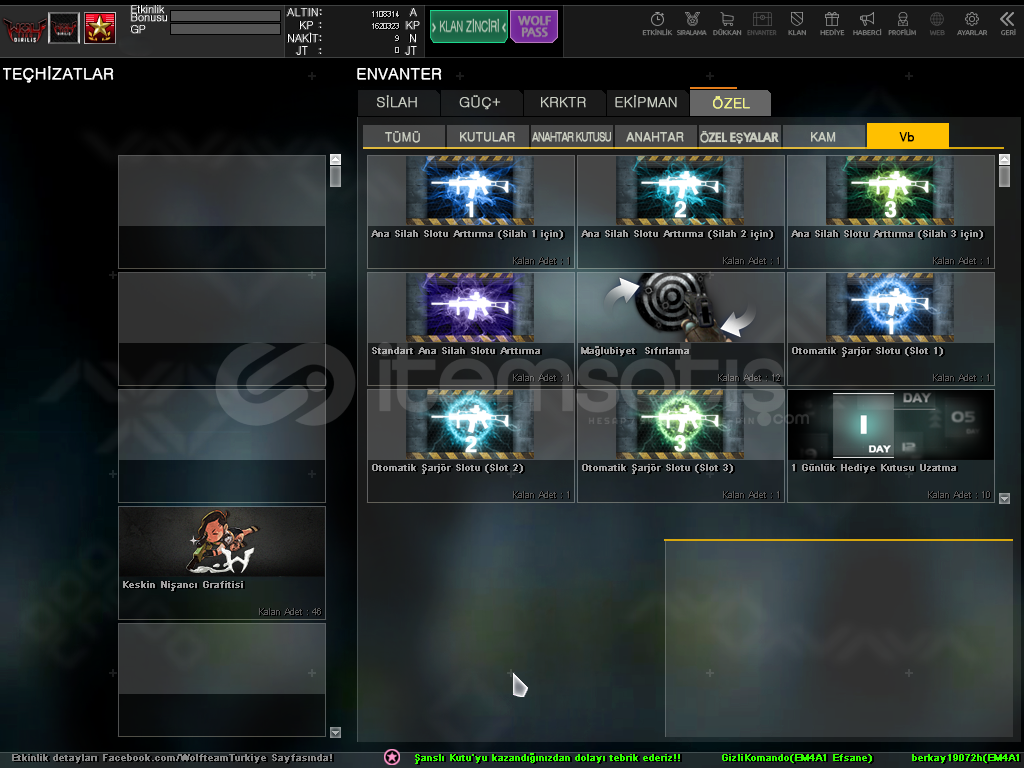Screen dimensions: 1024x768
Task: Select the KUTULAR sub-tab
Action: [x=487, y=136]
